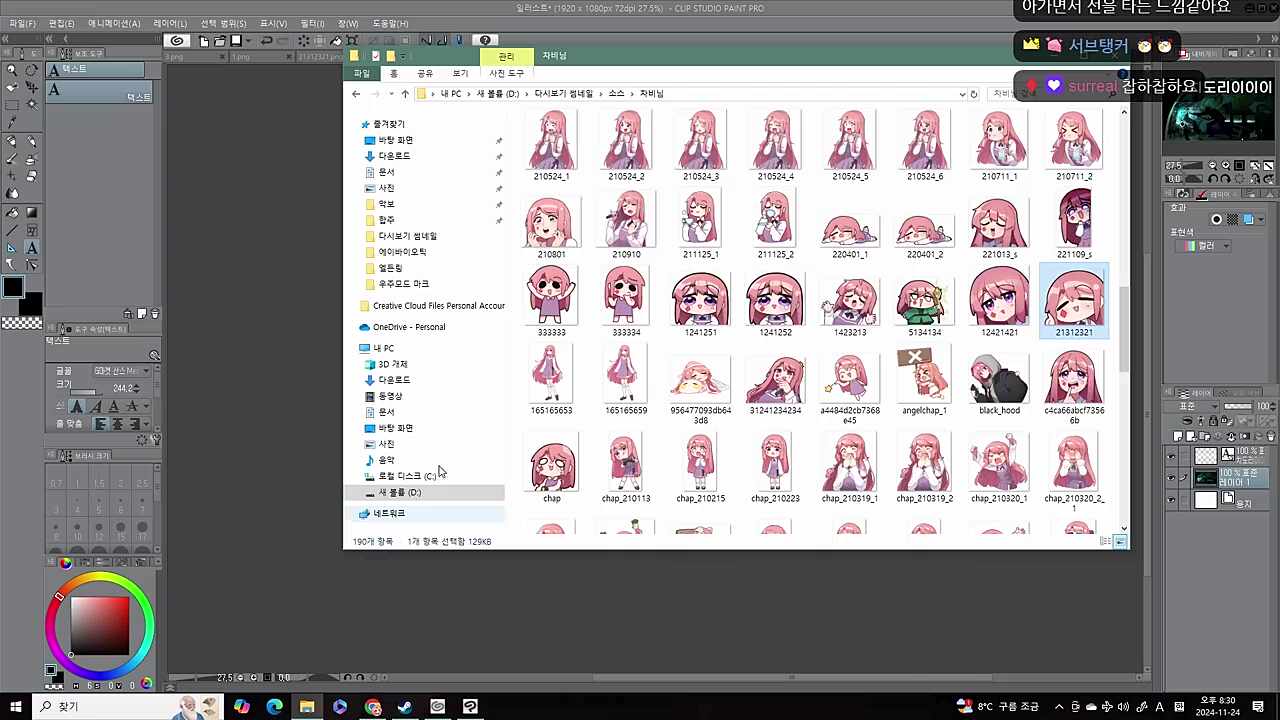This screenshot has height=720, width=1280.
Task: Click the Explorer up-folder arrow
Action: (405, 94)
